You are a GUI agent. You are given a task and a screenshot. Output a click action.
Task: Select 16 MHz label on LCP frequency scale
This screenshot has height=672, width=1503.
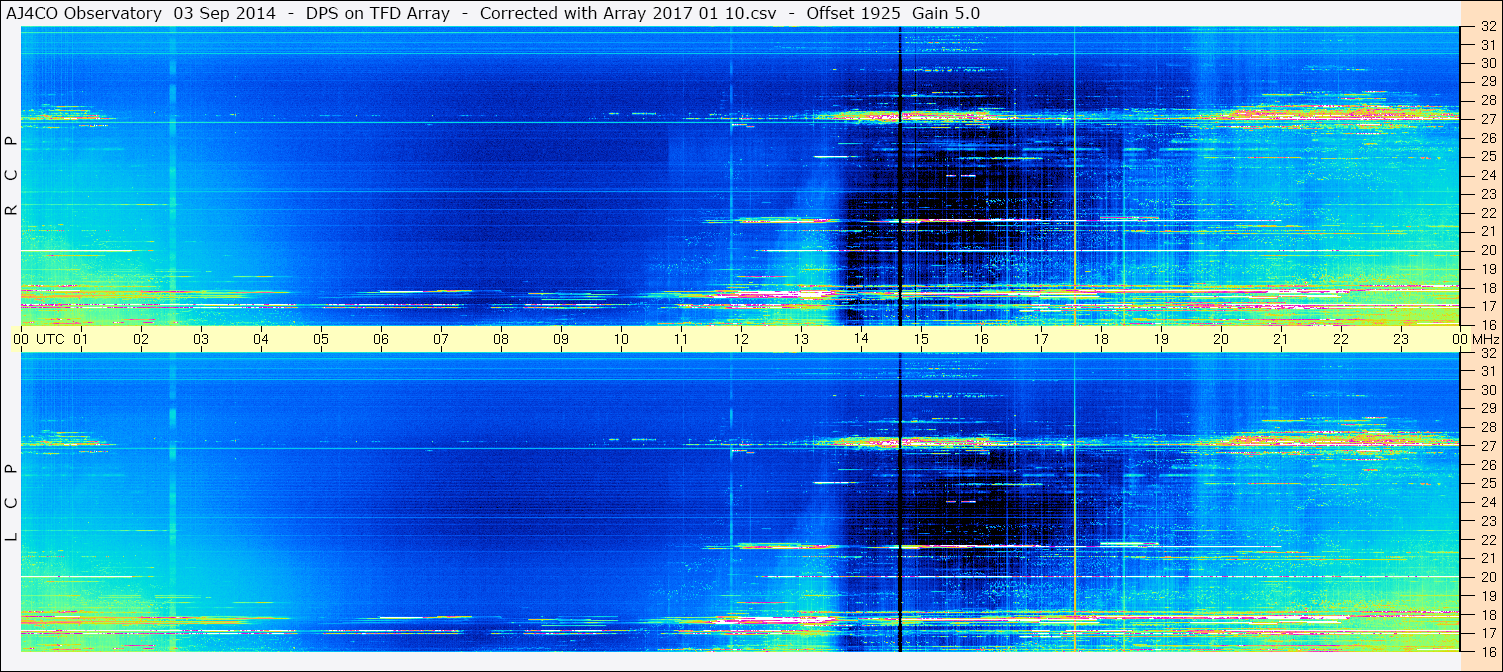click(x=1487, y=651)
